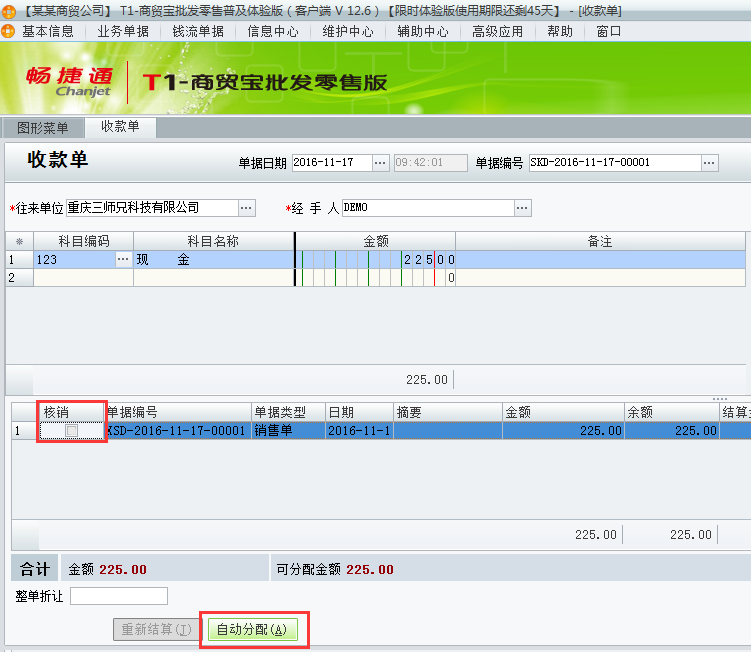Click the 整单折让 input field
Image resolution: width=751 pixels, height=652 pixels.
pos(119,596)
